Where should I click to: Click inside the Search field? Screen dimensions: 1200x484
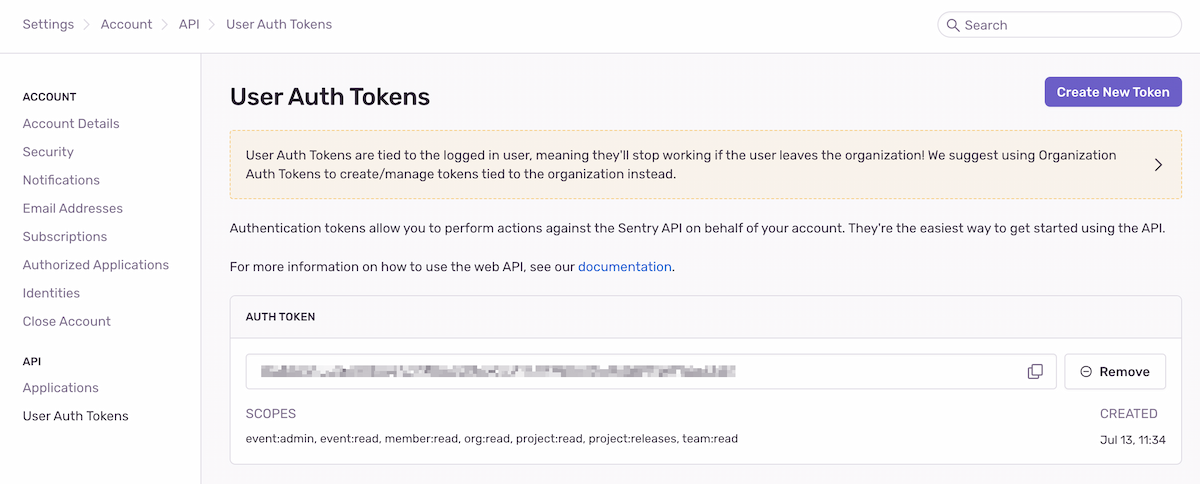point(1065,25)
